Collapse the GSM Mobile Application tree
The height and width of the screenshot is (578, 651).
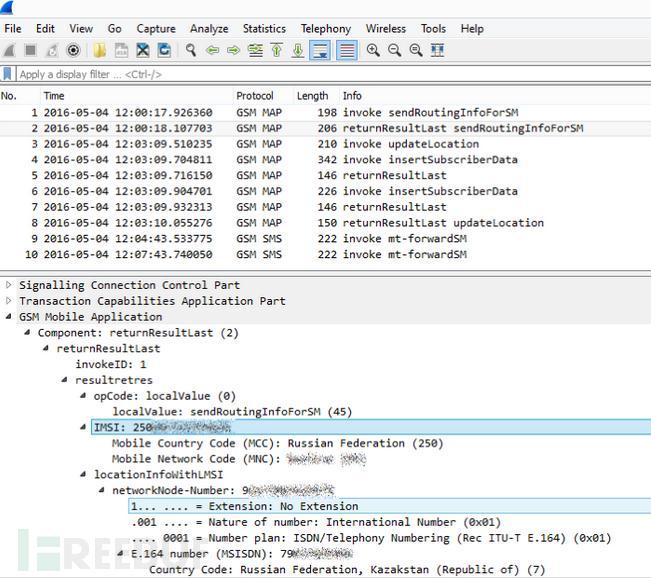point(9,317)
